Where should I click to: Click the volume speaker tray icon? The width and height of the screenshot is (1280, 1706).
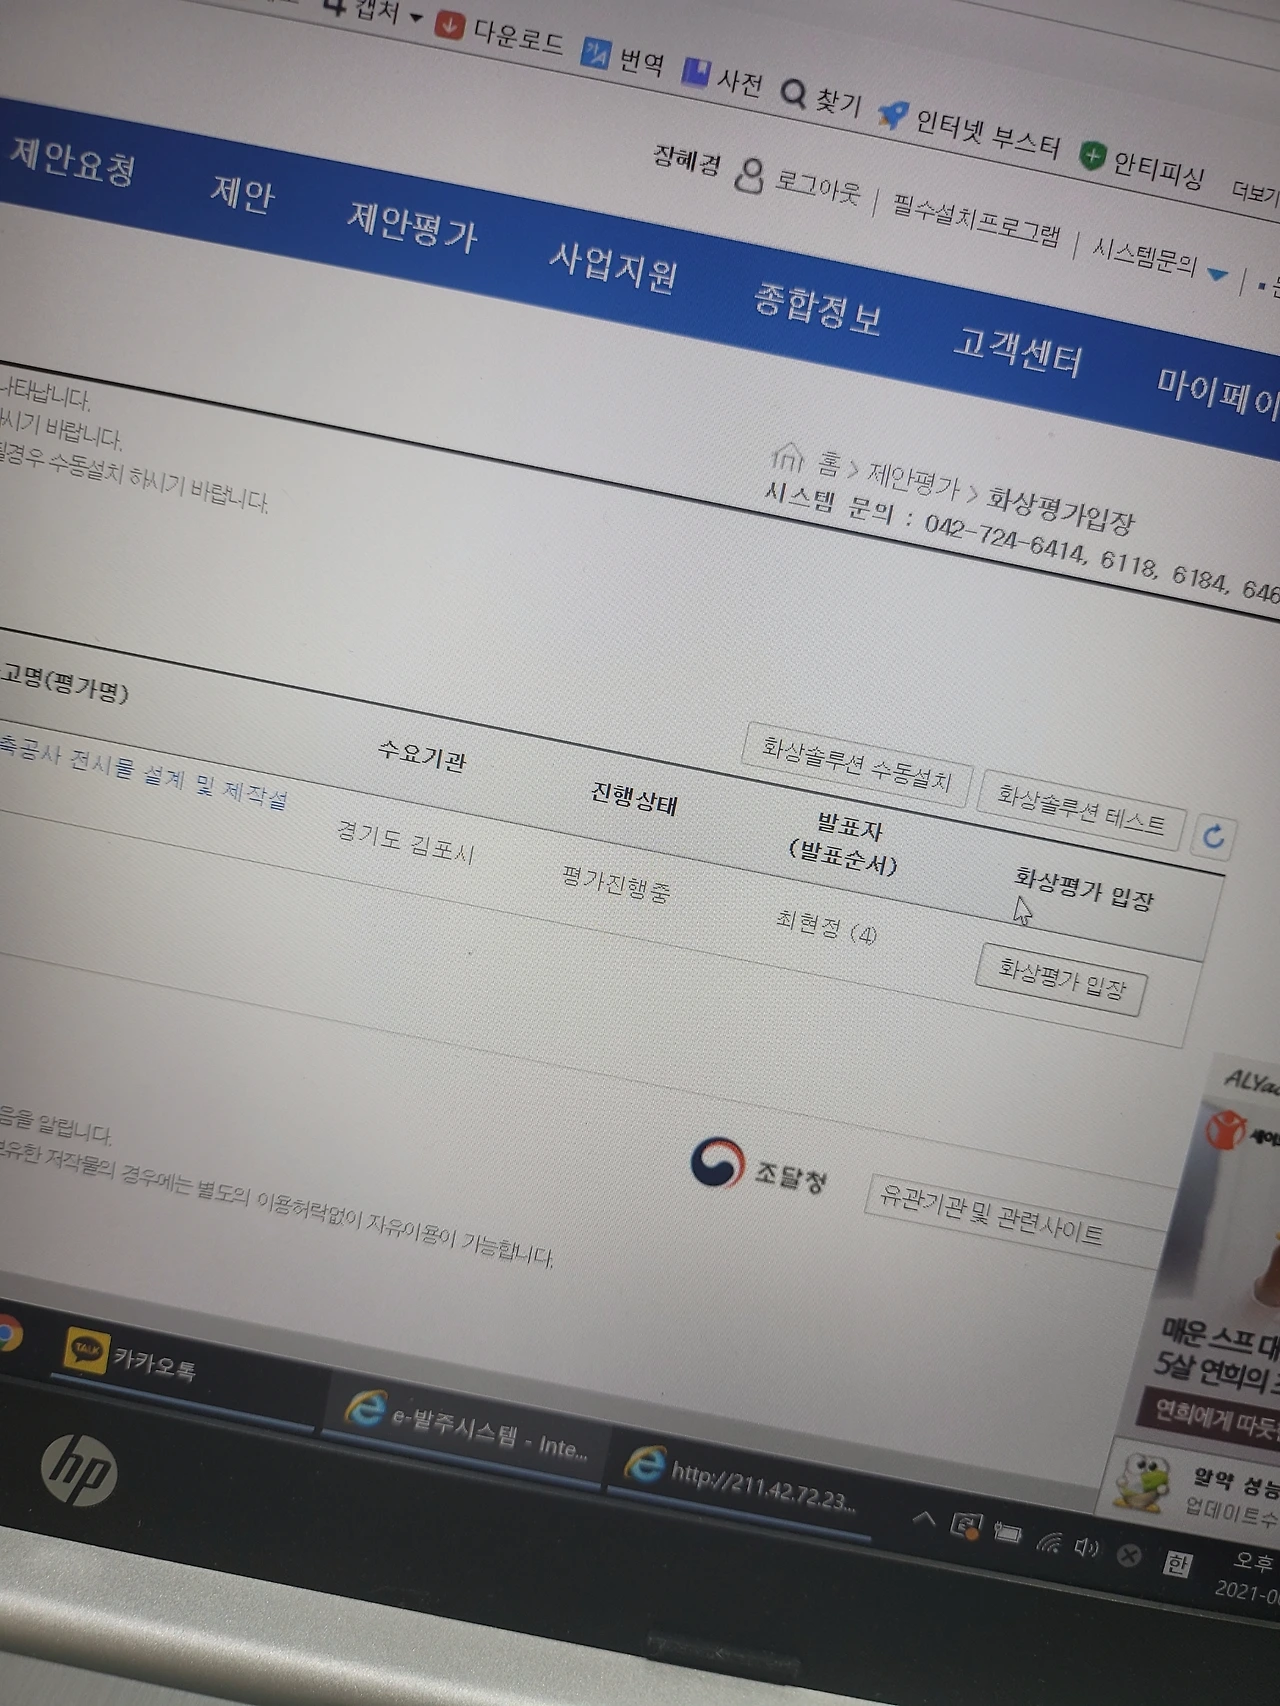coord(1087,1547)
